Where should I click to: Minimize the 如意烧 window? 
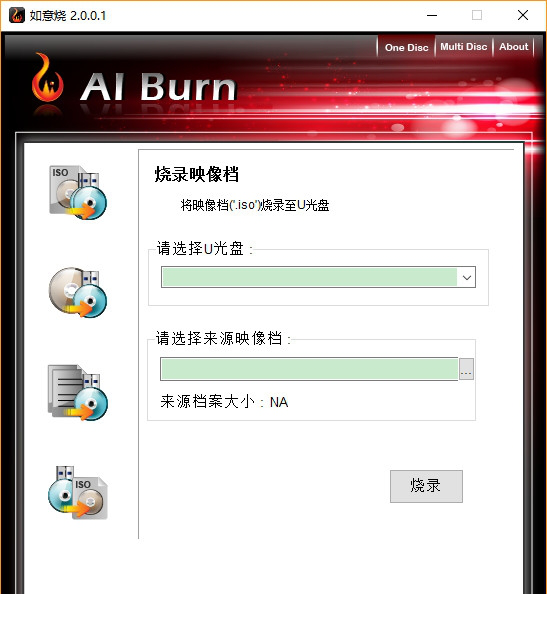click(x=432, y=15)
